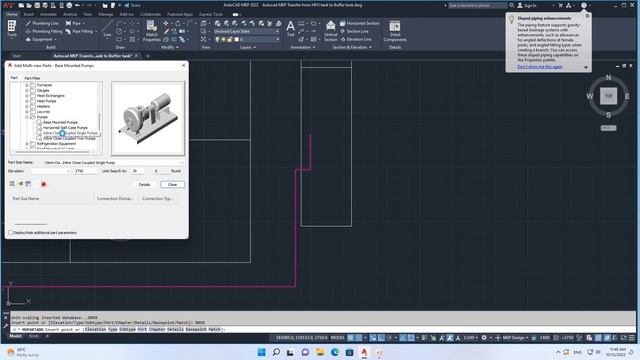Collapse the Pumps tree node
The width and height of the screenshot is (640, 360).
[x=27, y=117]
